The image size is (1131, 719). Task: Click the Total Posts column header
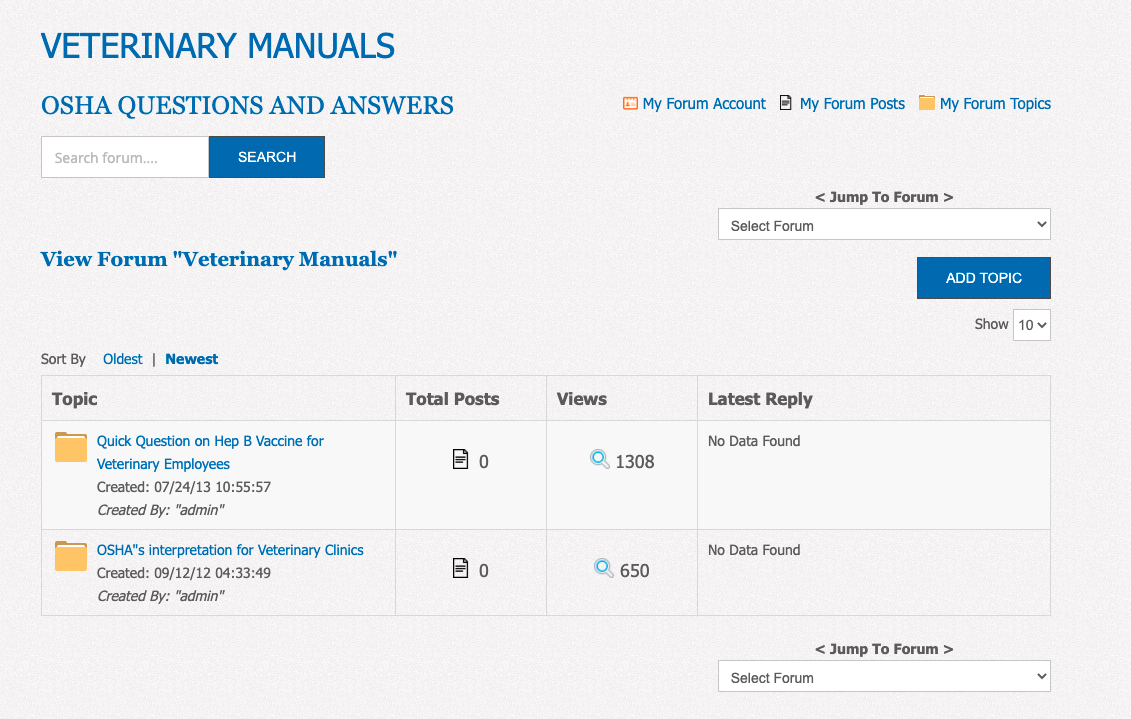[x=452, y=399]
